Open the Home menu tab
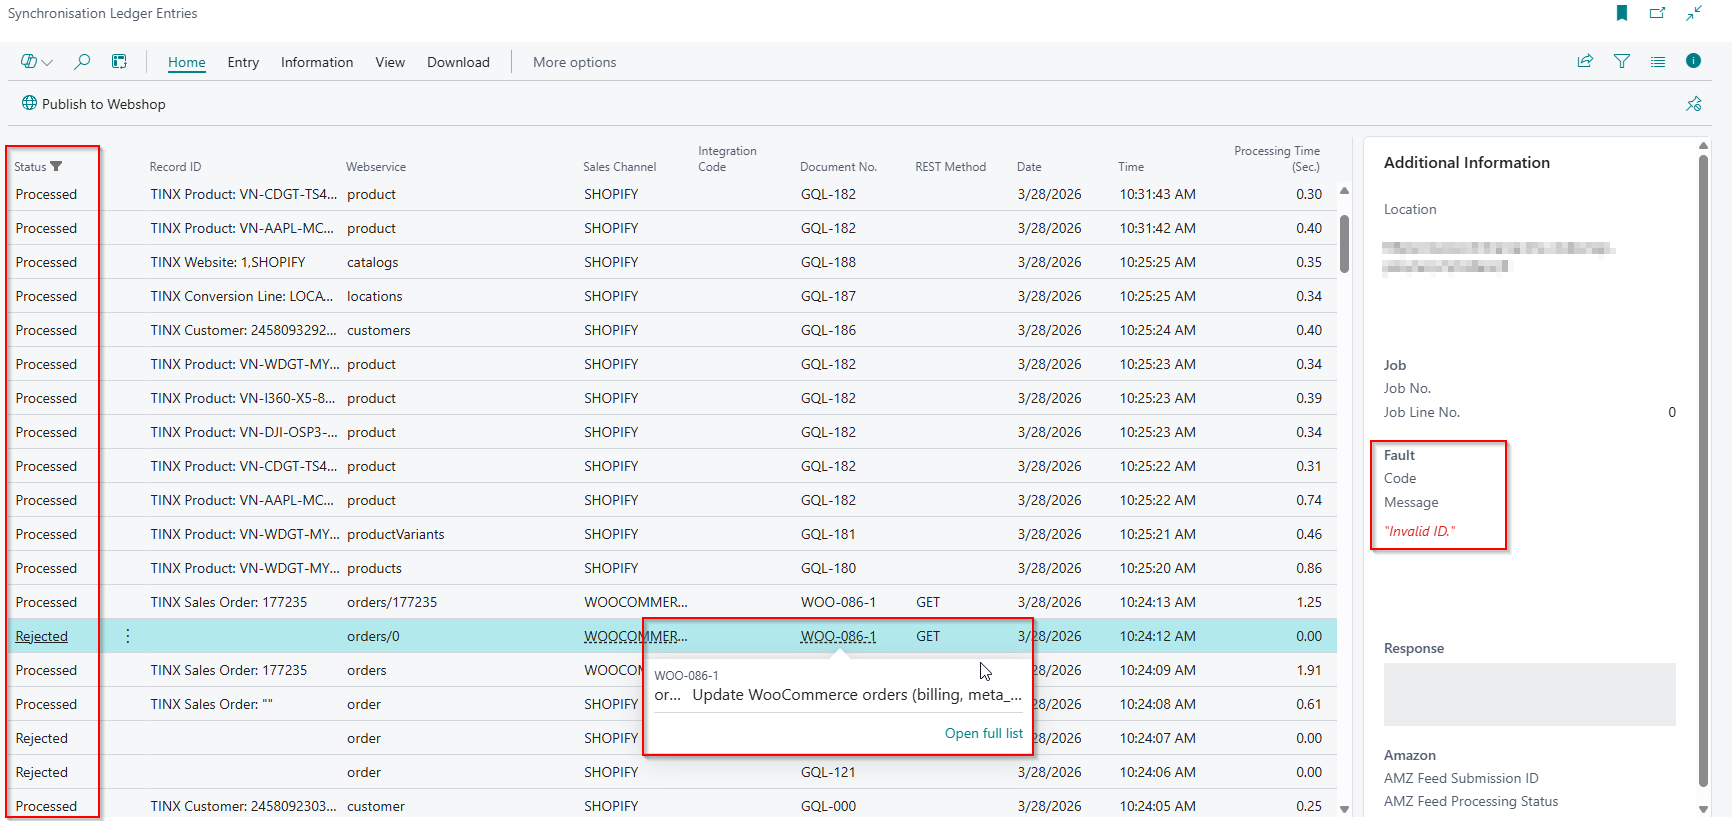 point(187,62)
